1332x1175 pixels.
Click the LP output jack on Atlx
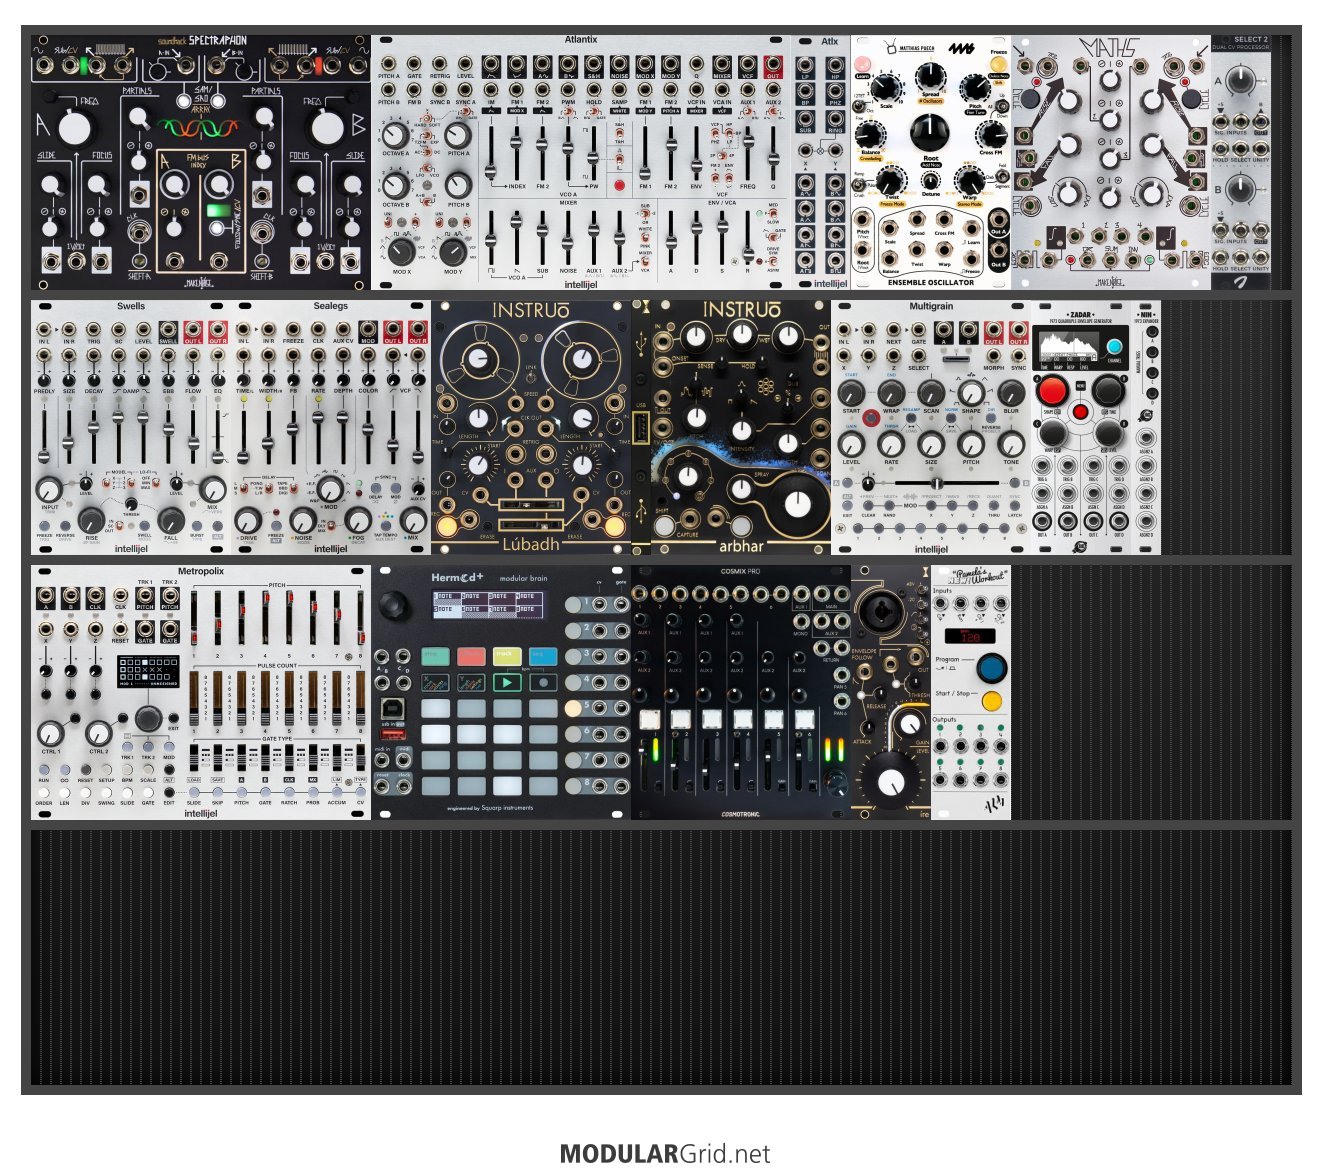pos(805,65)
